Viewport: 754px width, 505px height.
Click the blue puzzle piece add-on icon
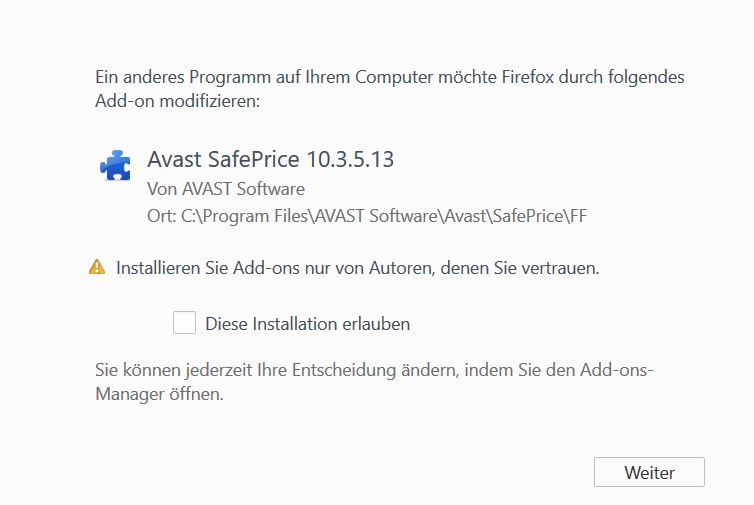pyautogui.click(x=115, y=164)
